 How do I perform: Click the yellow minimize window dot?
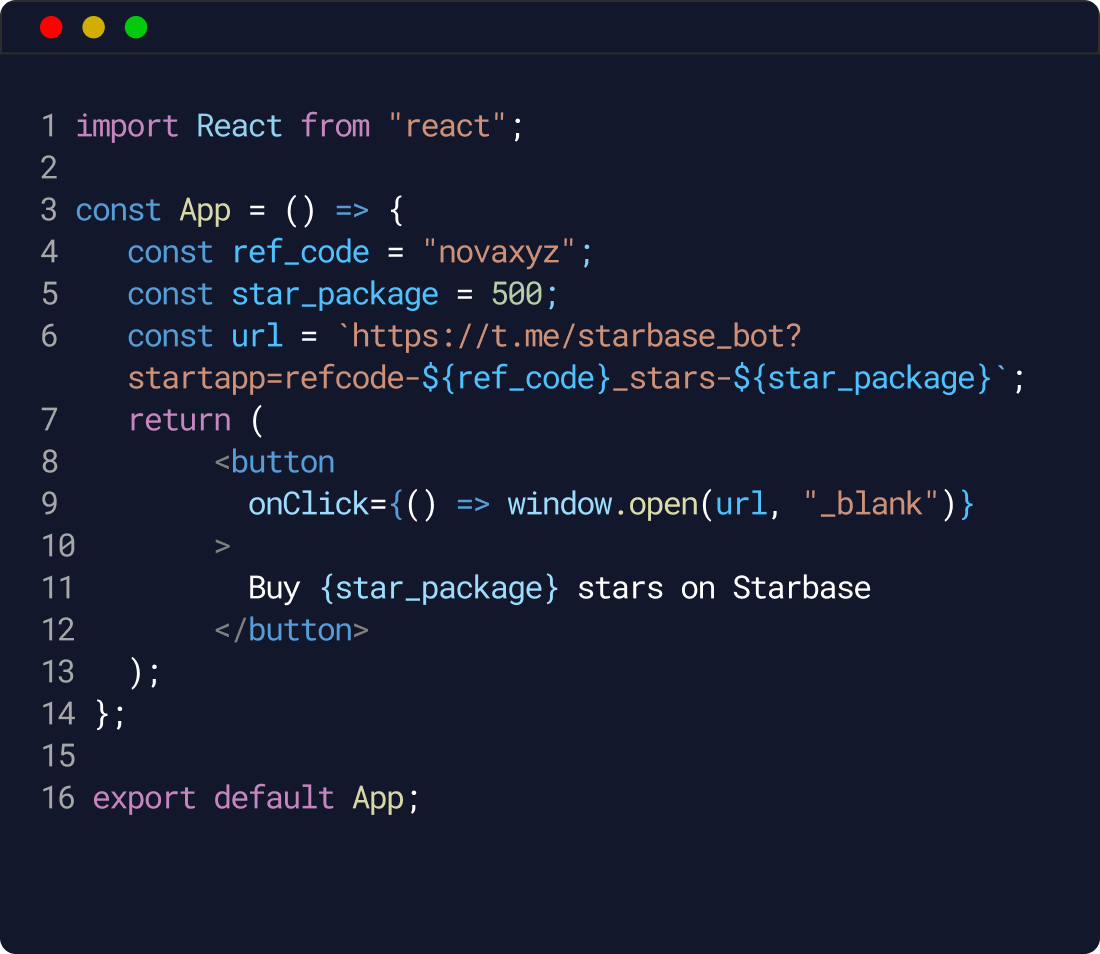(x=93, y=28)
